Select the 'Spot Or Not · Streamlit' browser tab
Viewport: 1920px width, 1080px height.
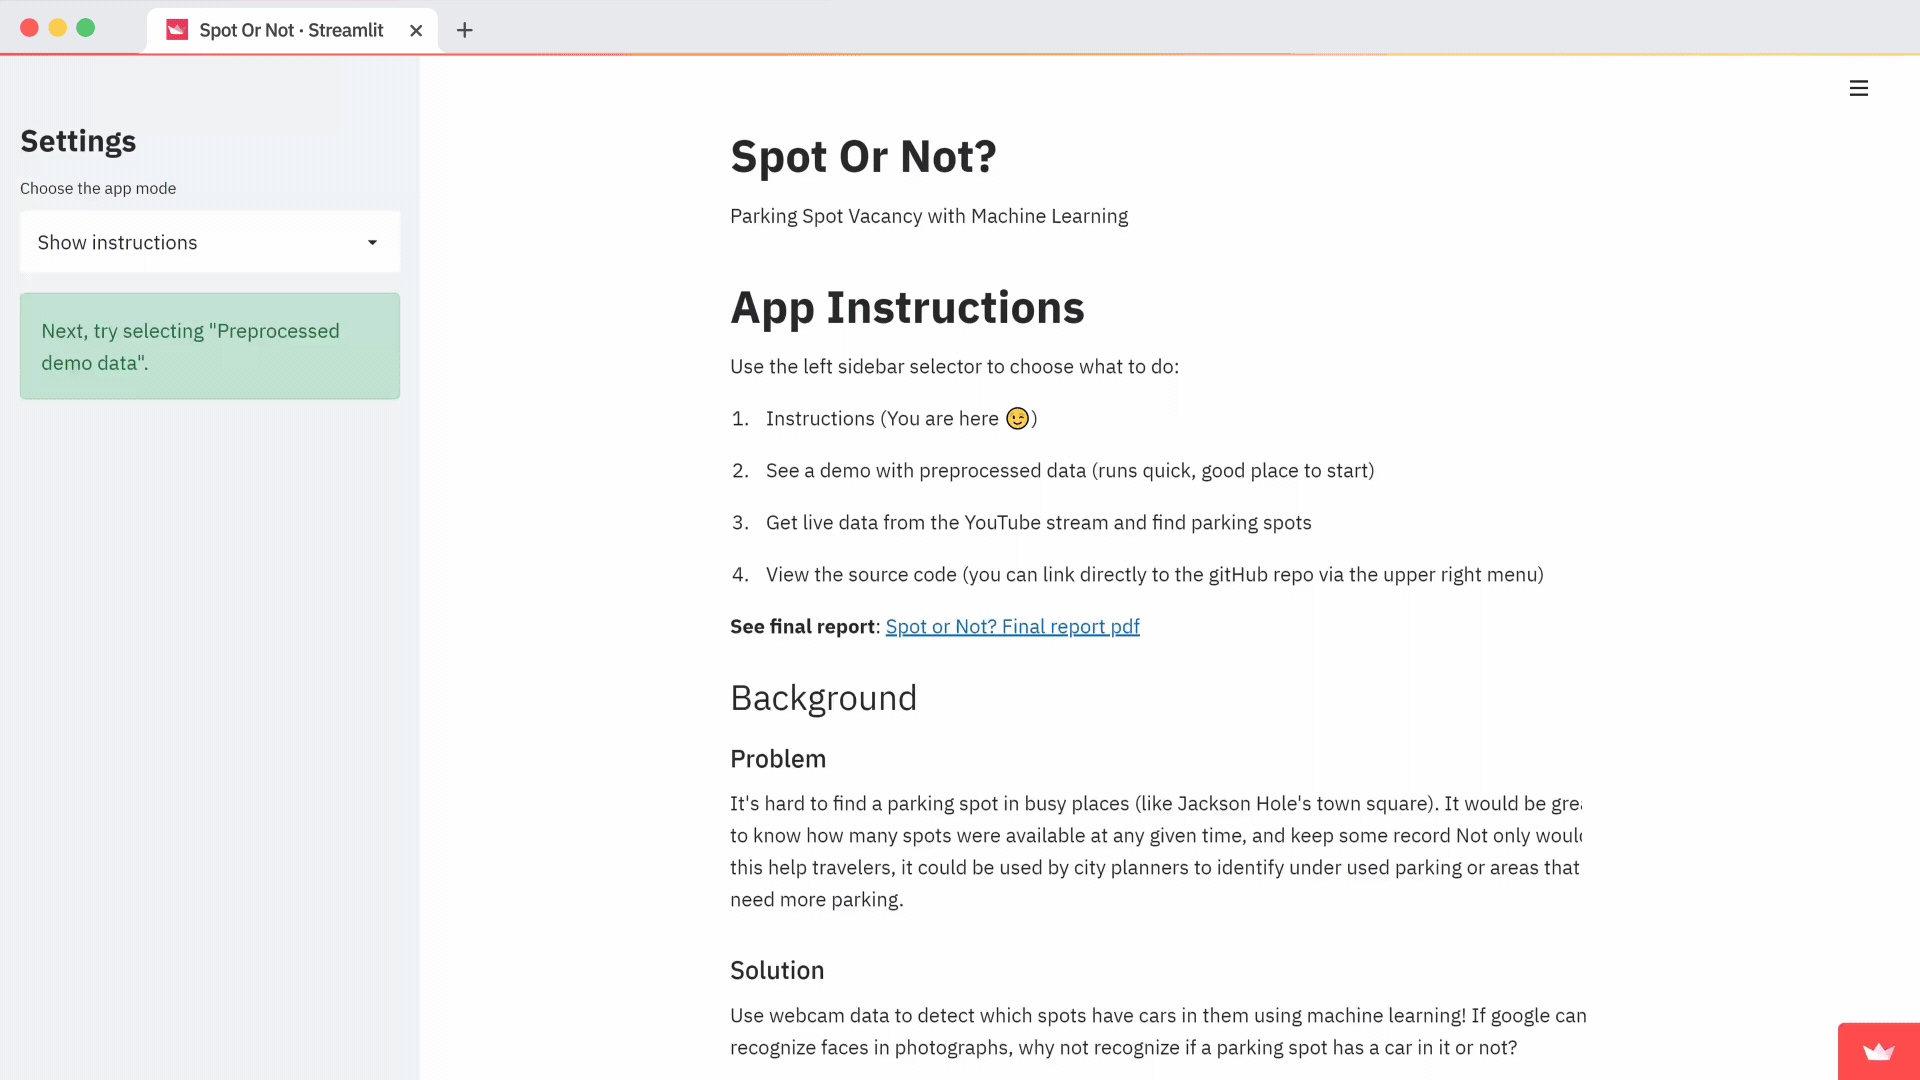[x=290, y=30]
